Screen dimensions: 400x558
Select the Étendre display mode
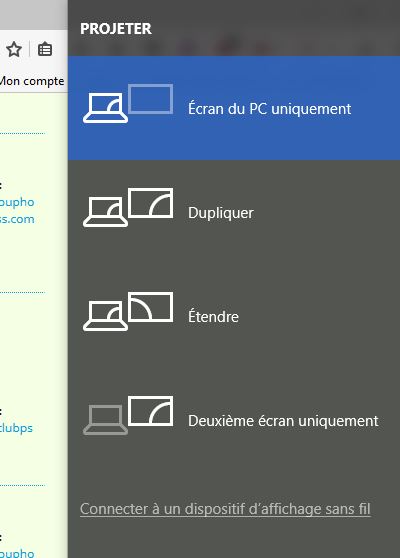click(x=234, y=316)
